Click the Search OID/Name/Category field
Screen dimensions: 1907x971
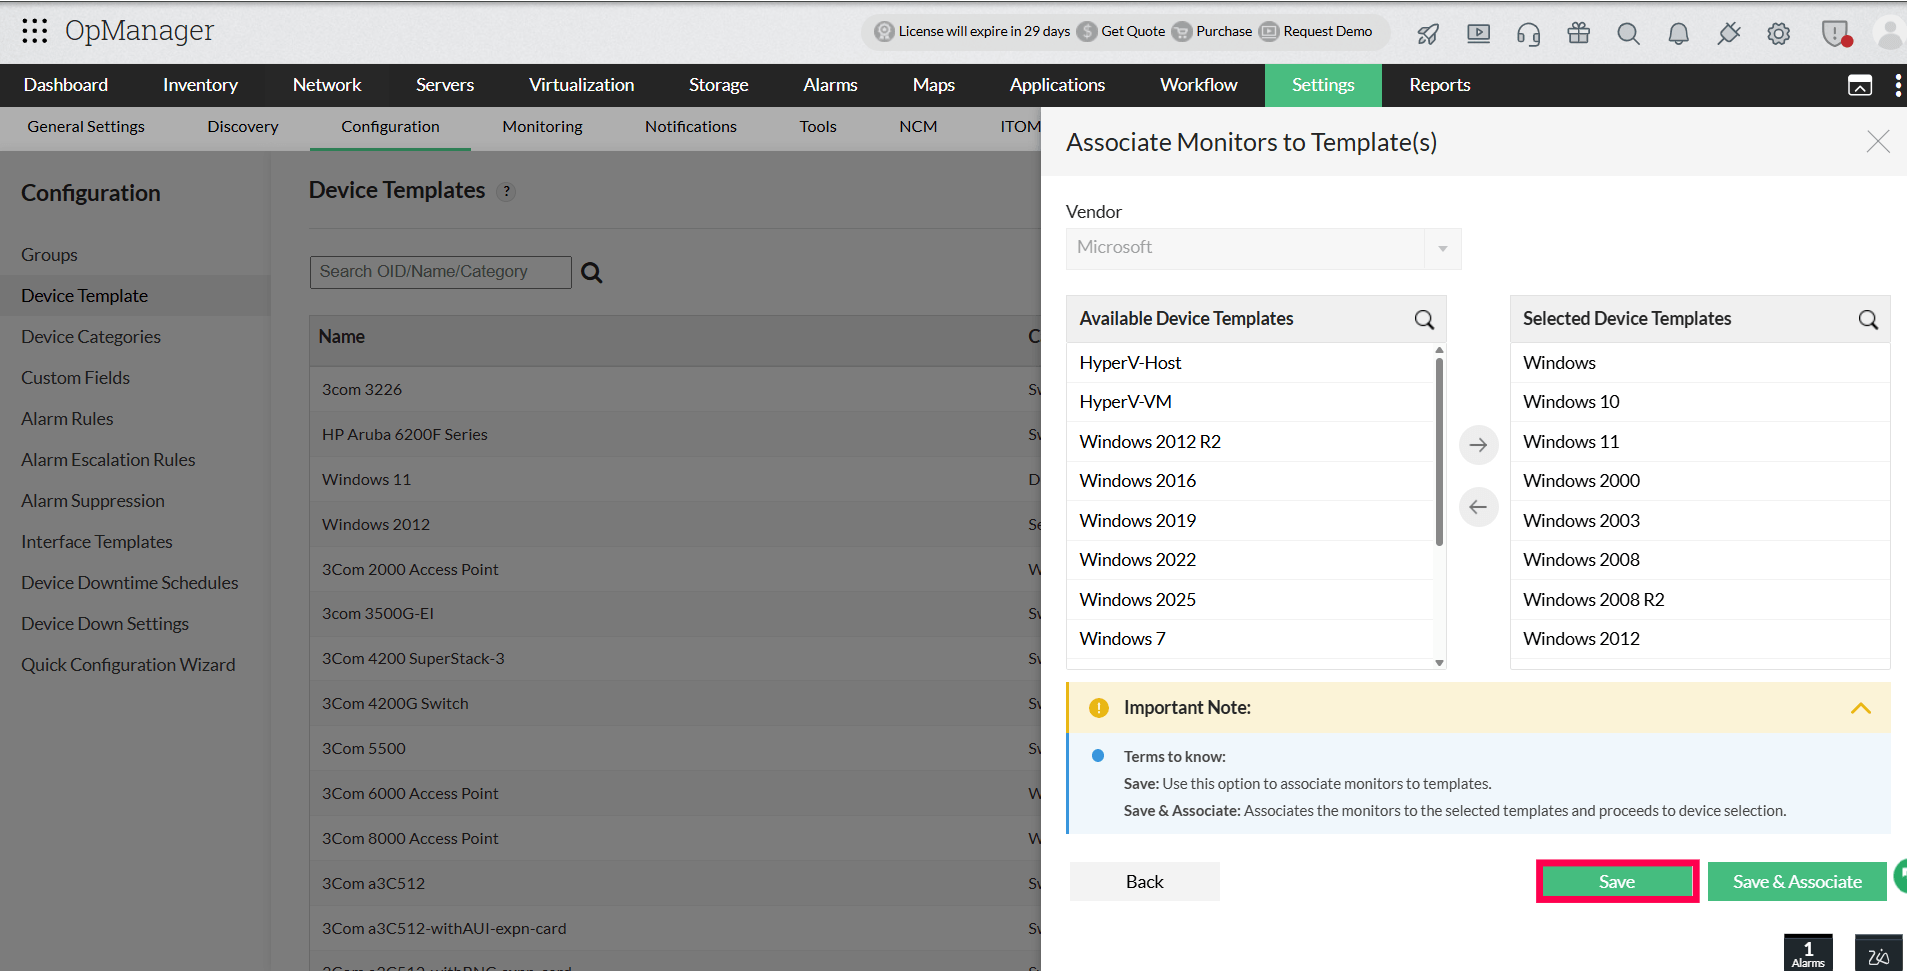click(440, 272)
